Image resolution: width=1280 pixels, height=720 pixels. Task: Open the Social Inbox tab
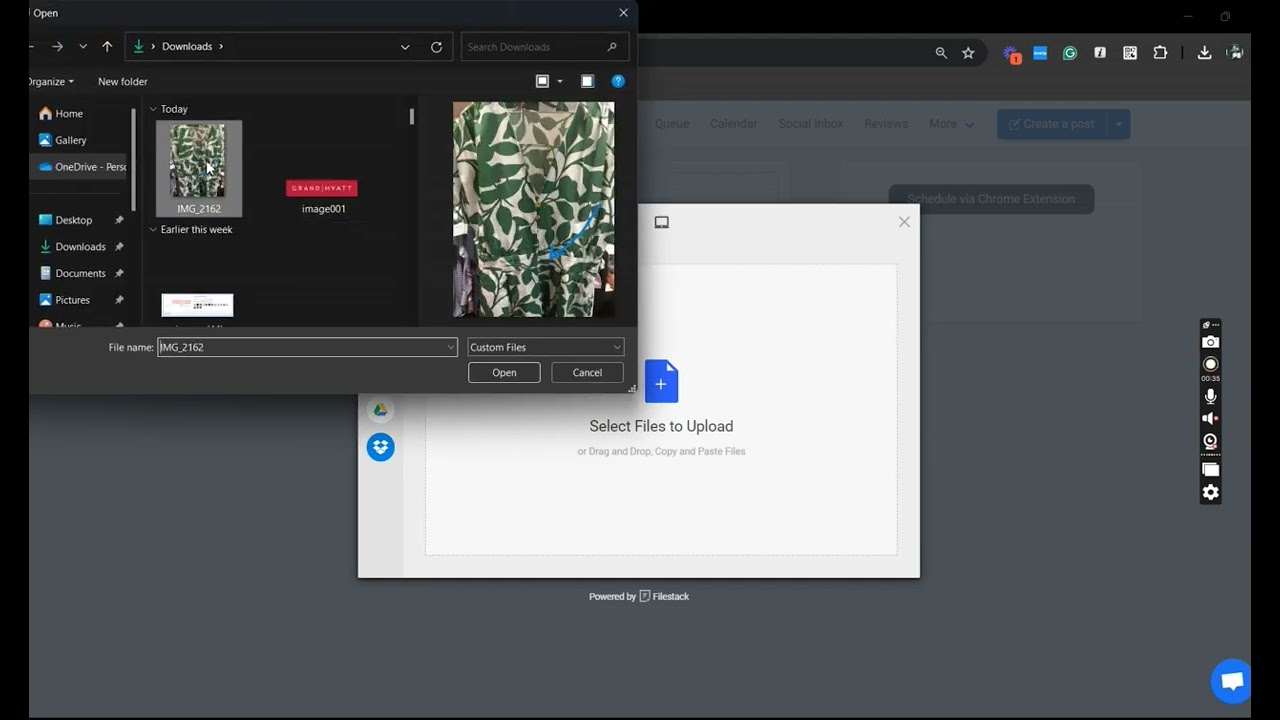tap(811, 124)
